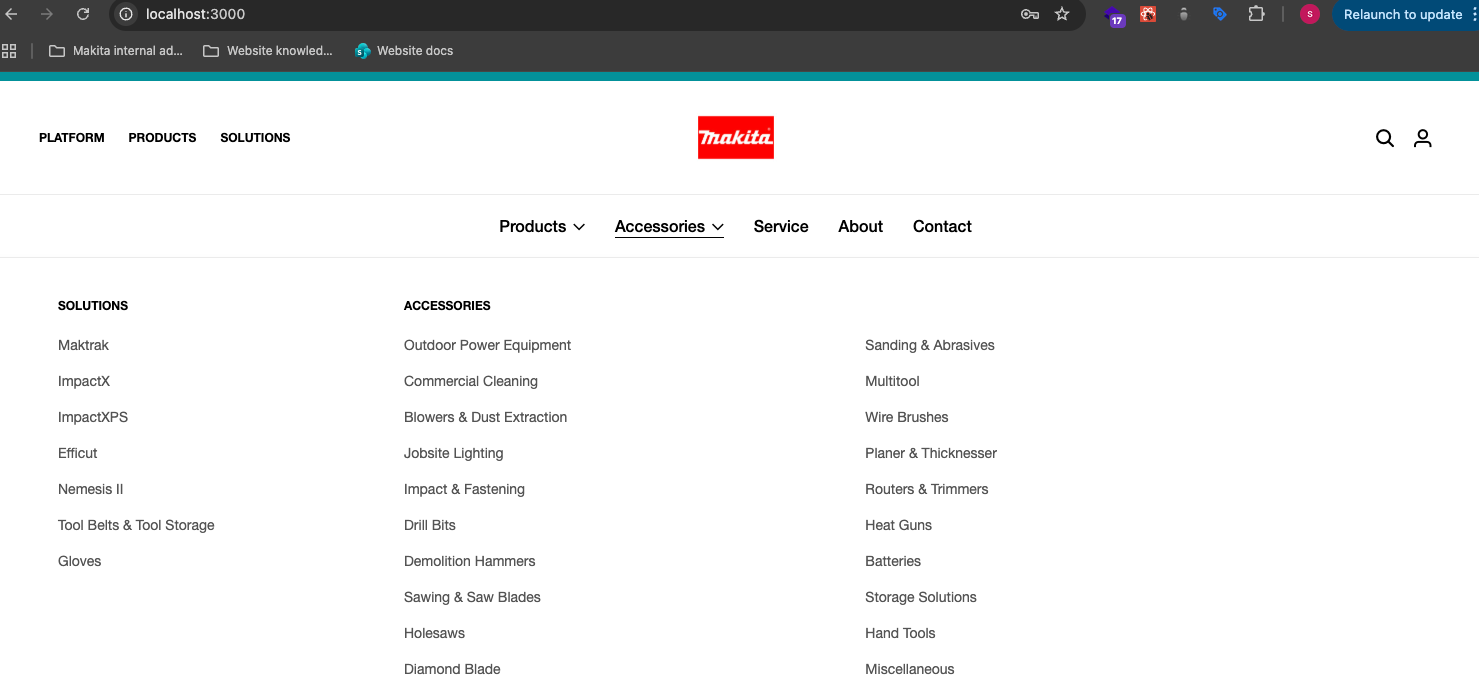Image resolution: width=1479 pixels, height=676 pixels.
Task: Open Miscellaneous link
Action: coord(910,669)
